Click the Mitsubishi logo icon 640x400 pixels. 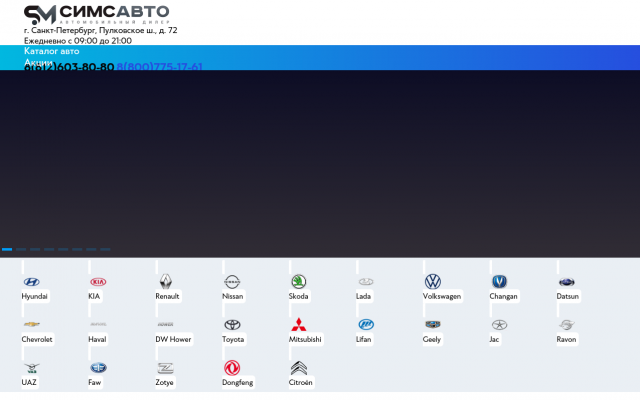[299, 324]
